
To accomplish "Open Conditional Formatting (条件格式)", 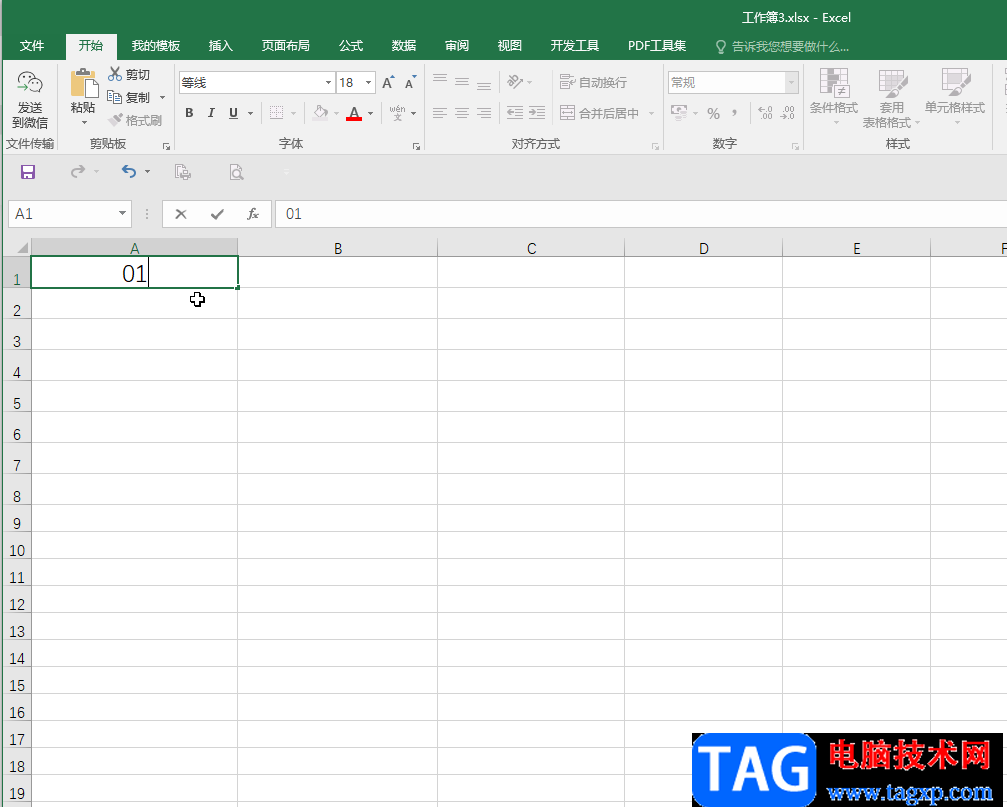I will tap(834, 96).
